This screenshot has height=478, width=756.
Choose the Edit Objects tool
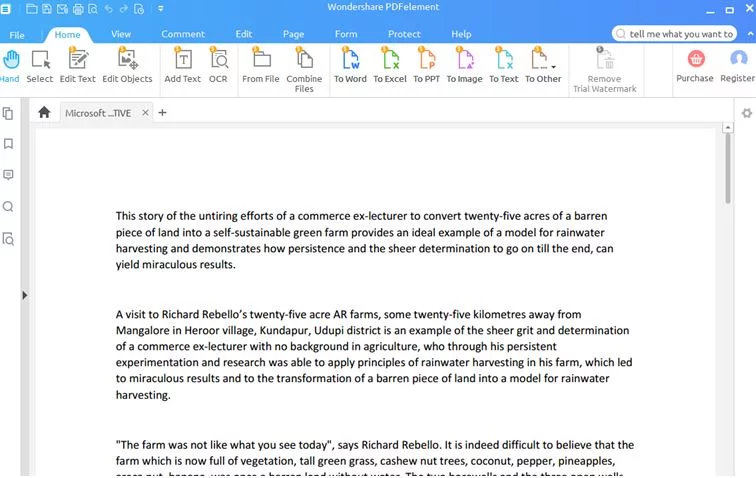[x=127, y=65]
